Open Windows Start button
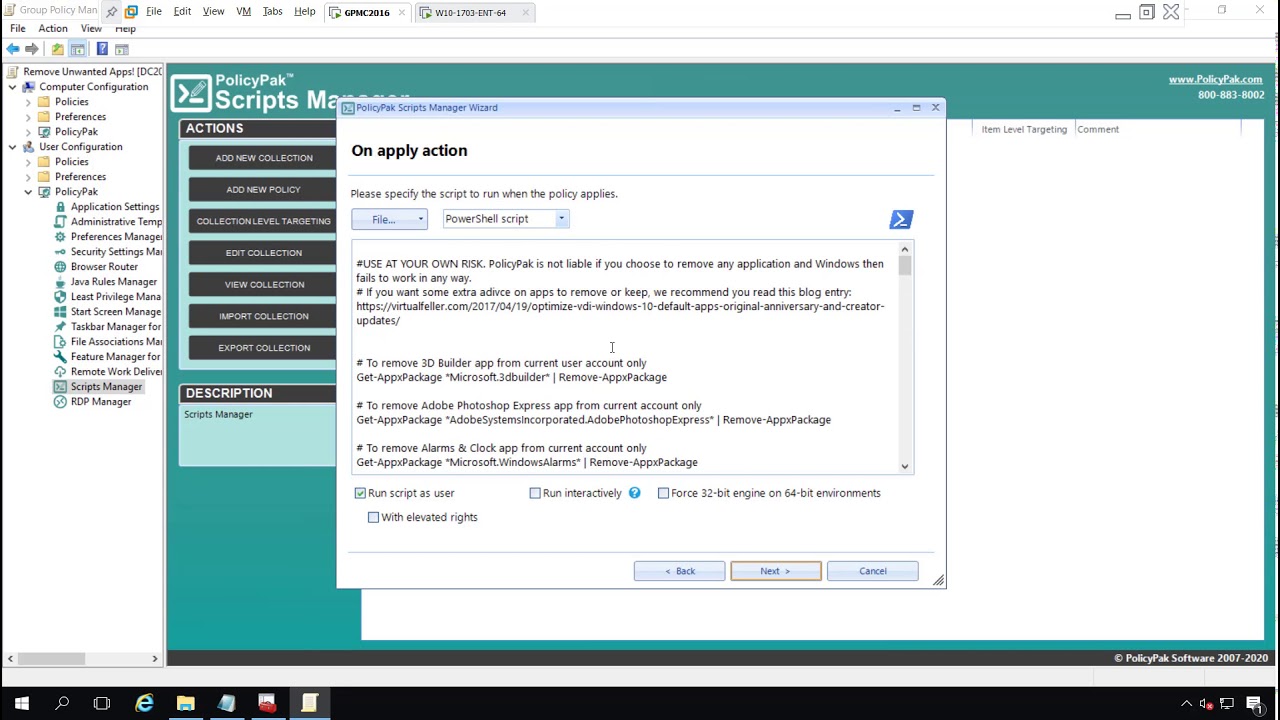Viewport: 1280px width, 720px height. 21,704
